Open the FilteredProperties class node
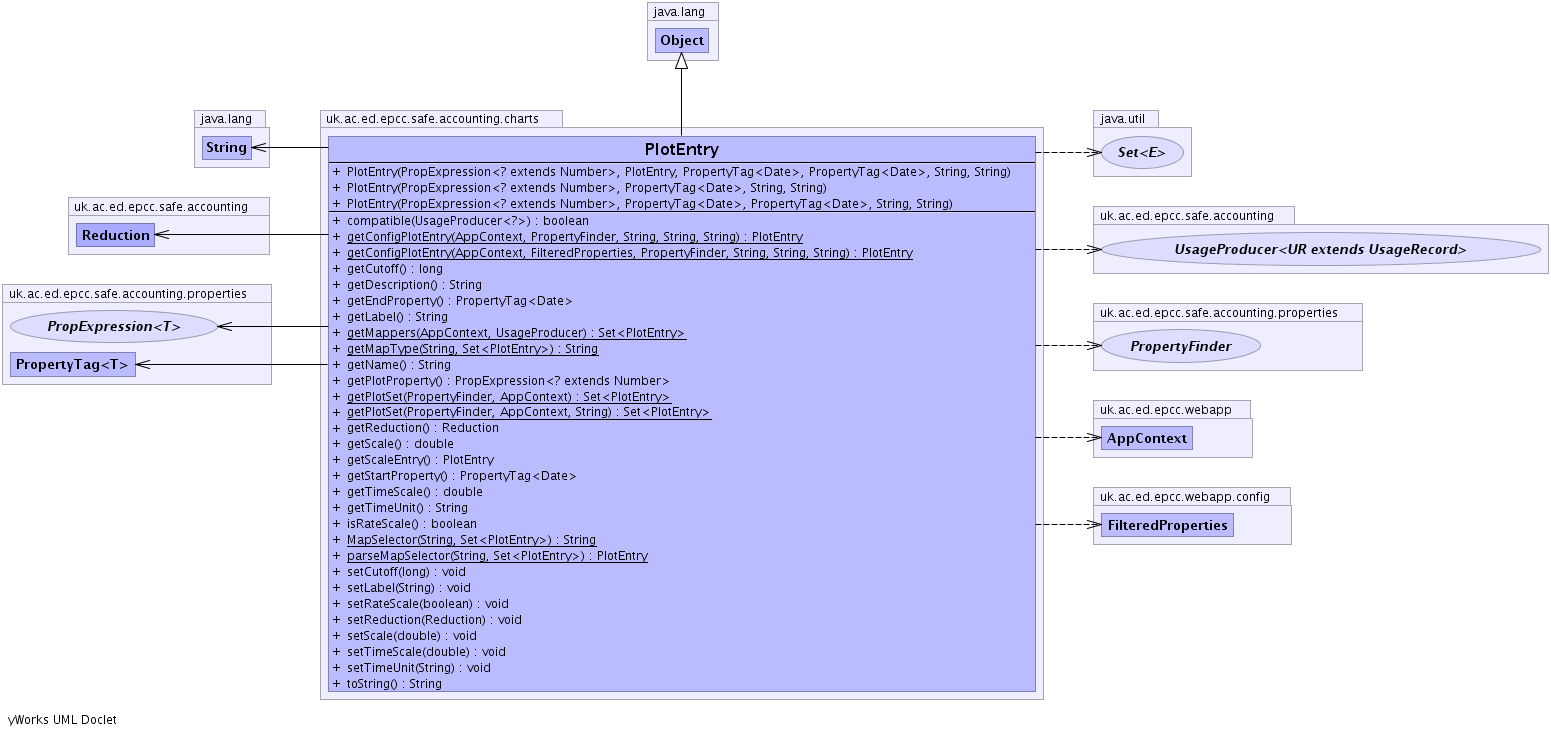Viewport: 1551px width, 737px height. [x=1166, y=525]
